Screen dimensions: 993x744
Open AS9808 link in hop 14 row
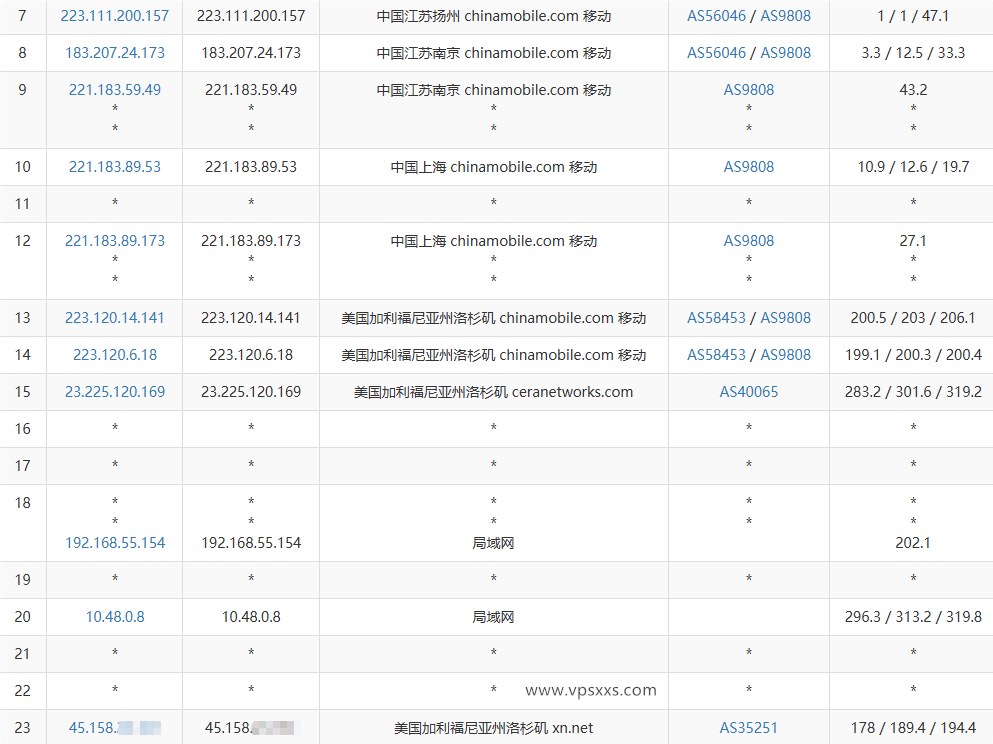(785, 355)
